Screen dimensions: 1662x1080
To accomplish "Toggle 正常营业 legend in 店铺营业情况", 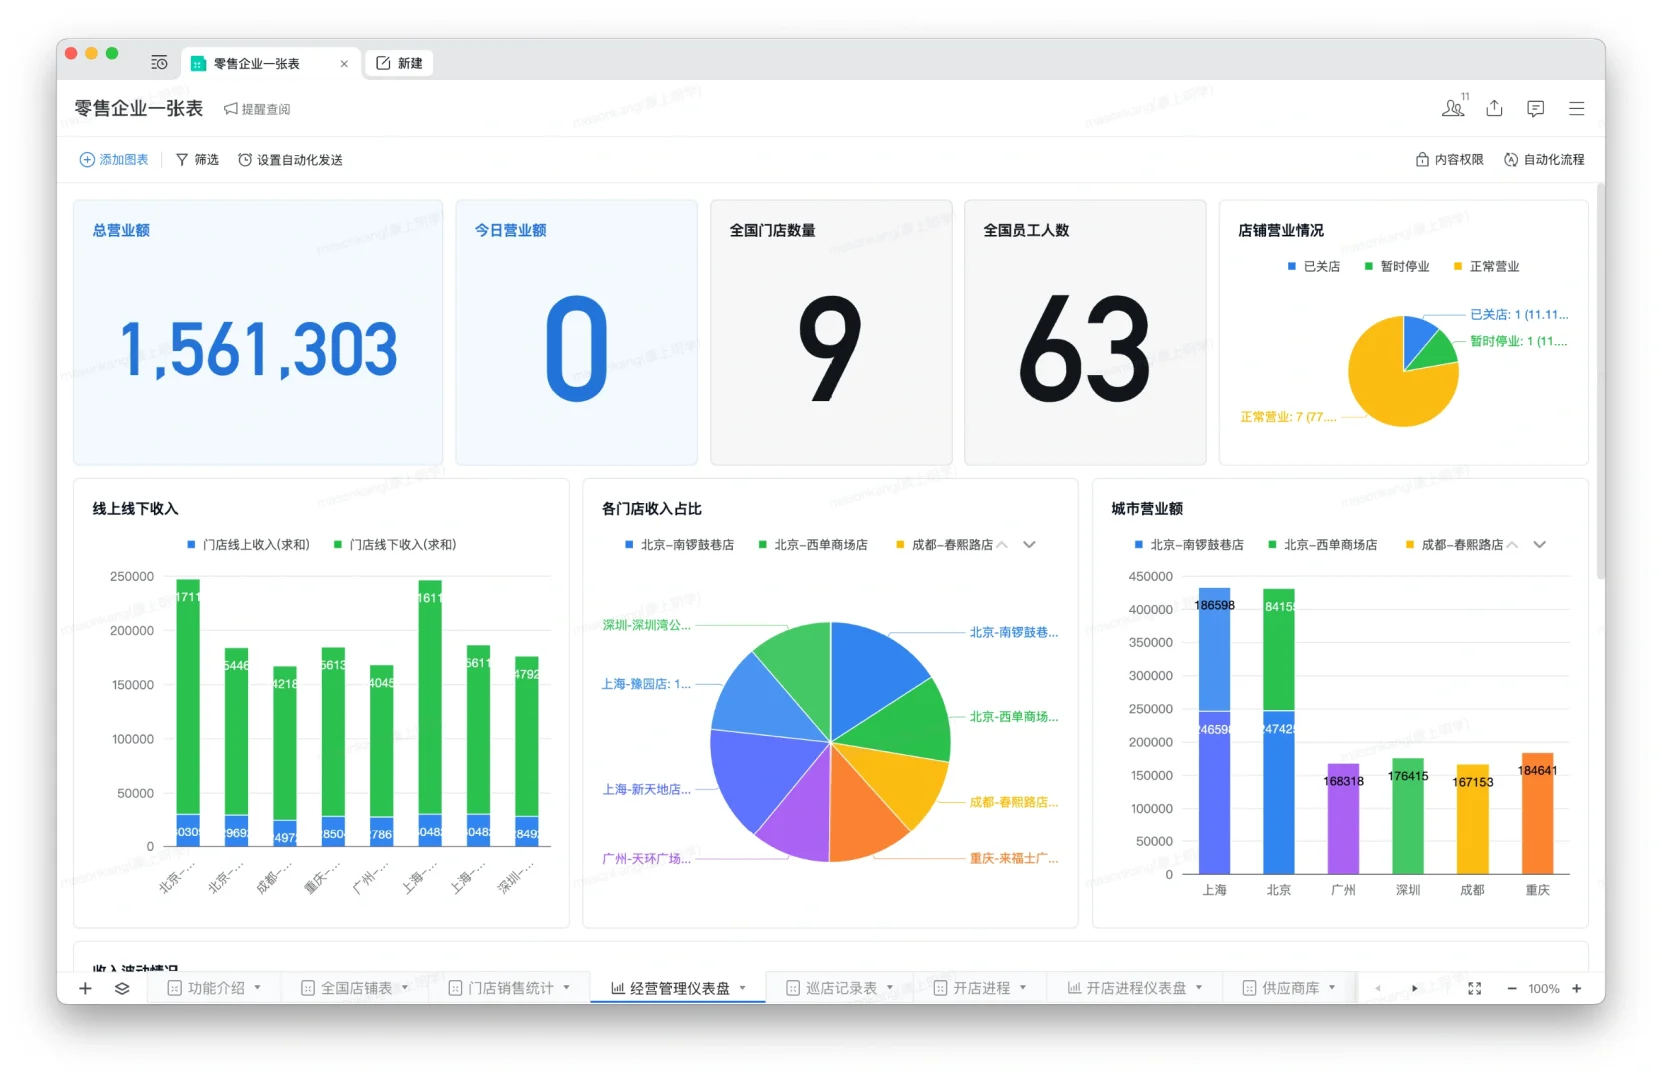I will coord(1487,267).
